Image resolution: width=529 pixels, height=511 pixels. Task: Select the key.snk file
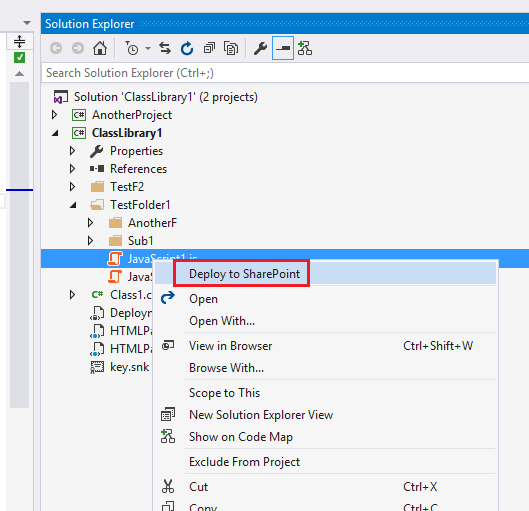pos(130,367)
